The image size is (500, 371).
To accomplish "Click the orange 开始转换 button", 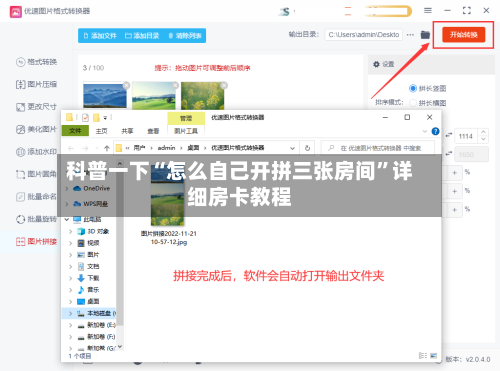I will [x=463, y=35].
